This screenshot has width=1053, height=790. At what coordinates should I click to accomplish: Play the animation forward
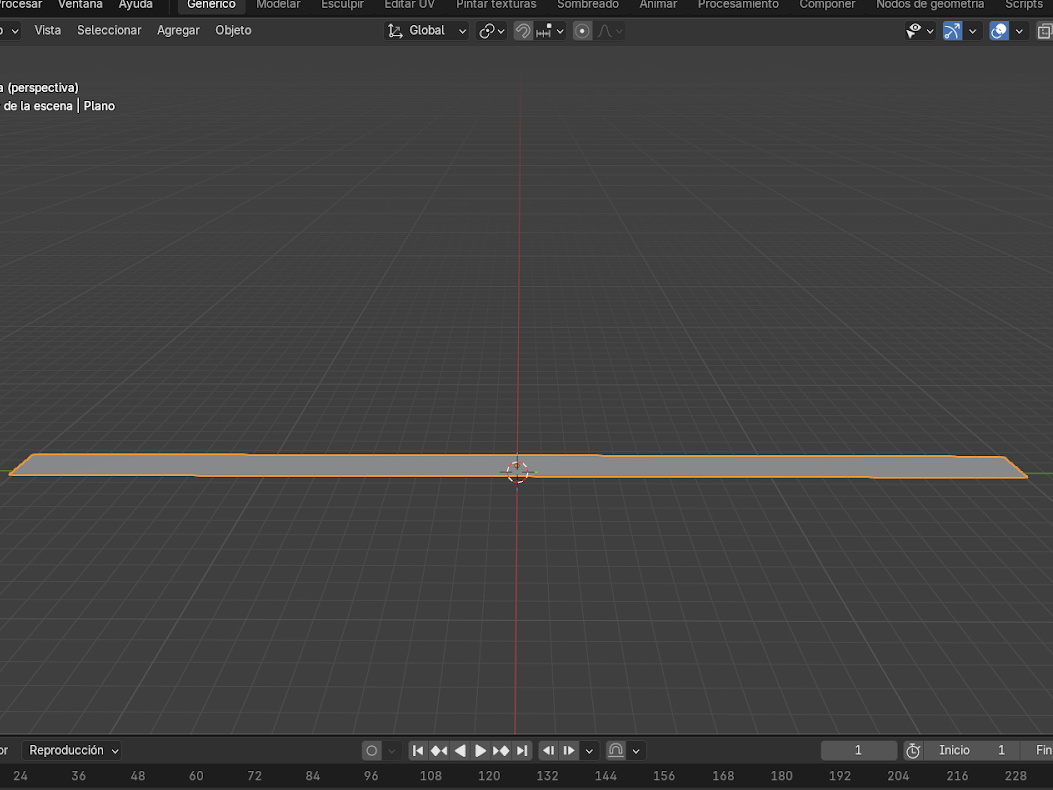pos(480,751)
